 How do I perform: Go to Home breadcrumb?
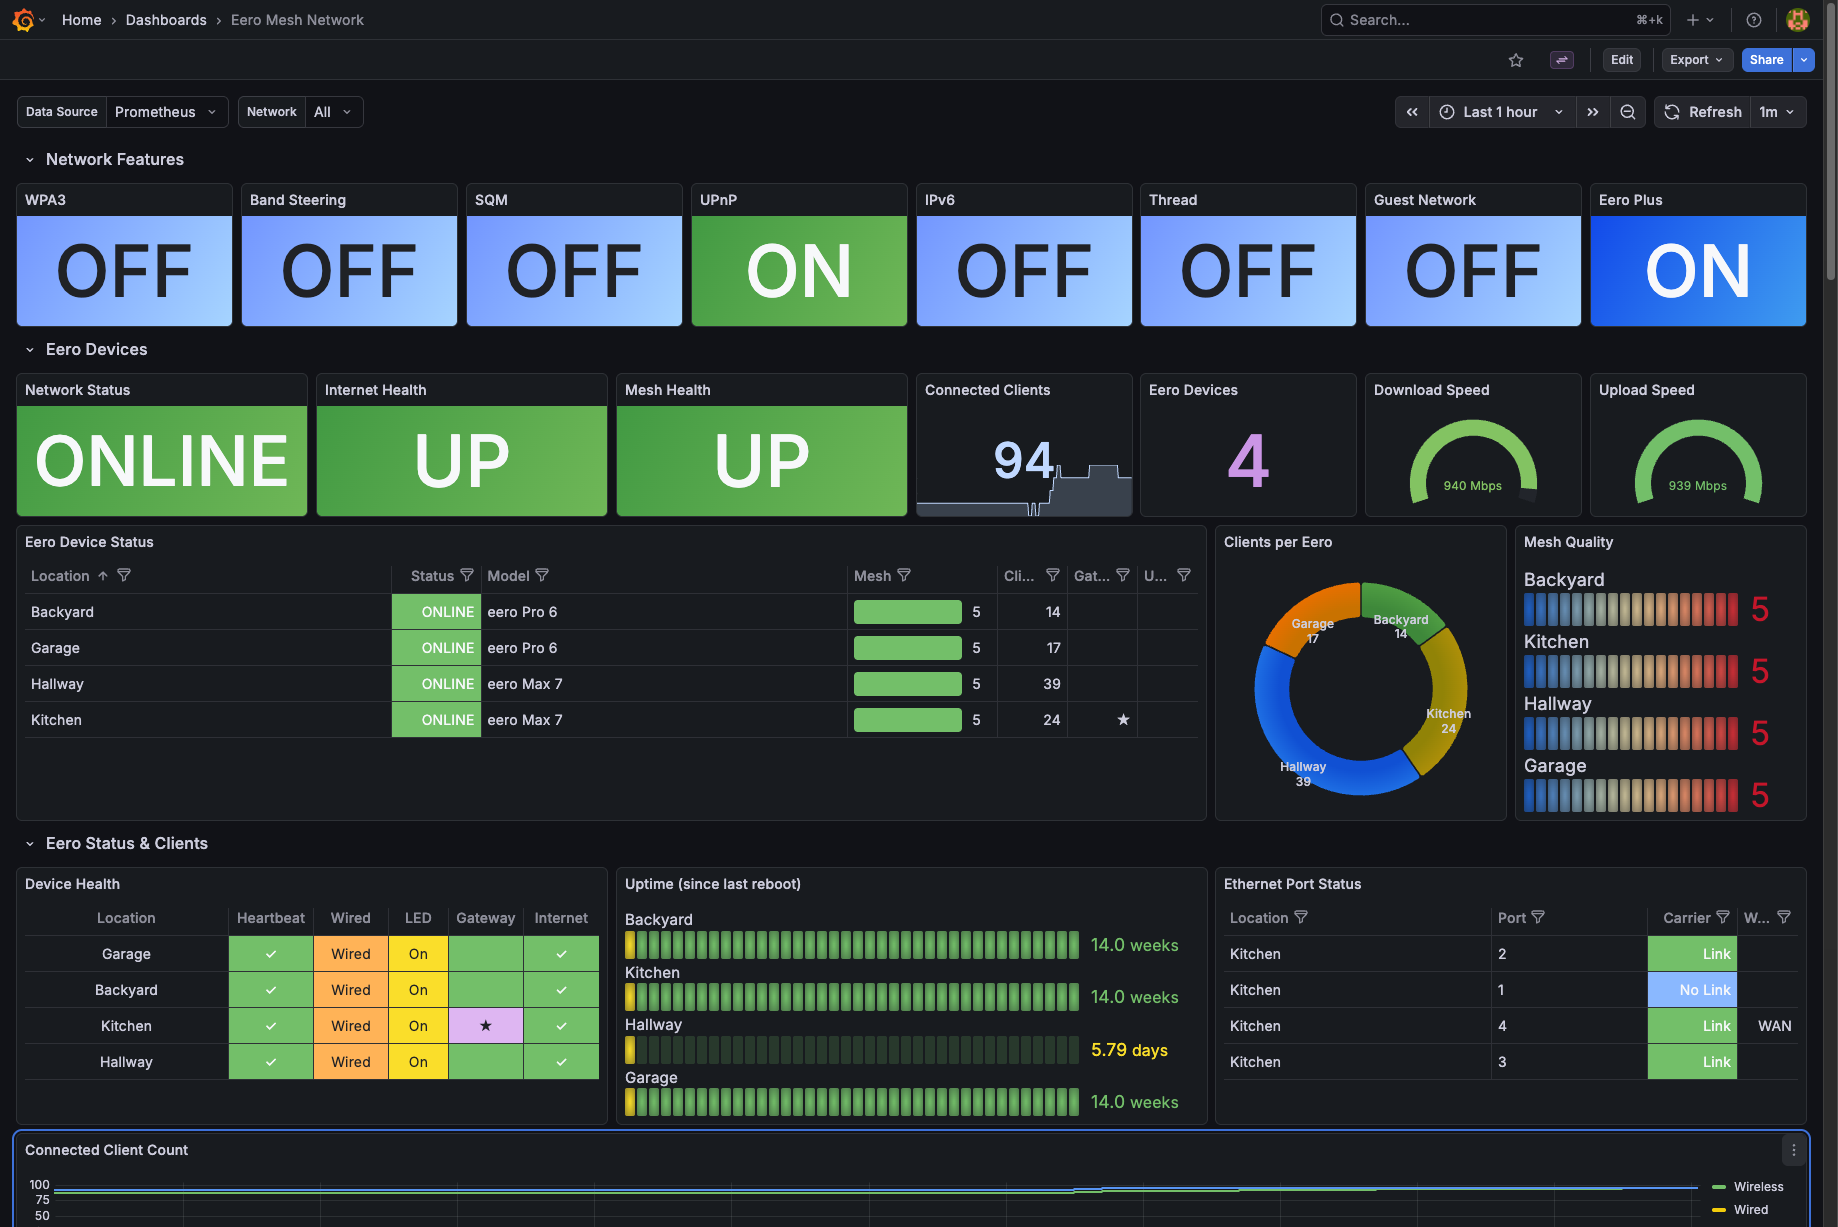pos(82,20)
